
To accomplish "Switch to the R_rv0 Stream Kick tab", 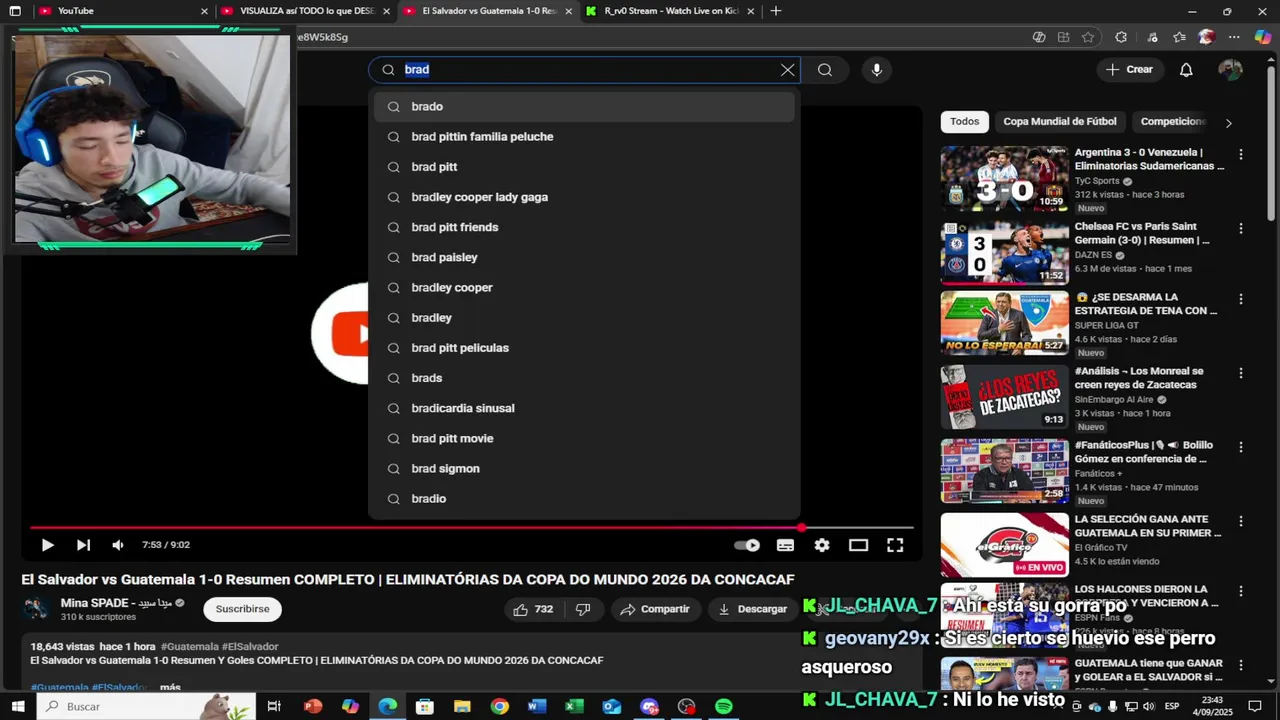I will [x=670, y=11].
